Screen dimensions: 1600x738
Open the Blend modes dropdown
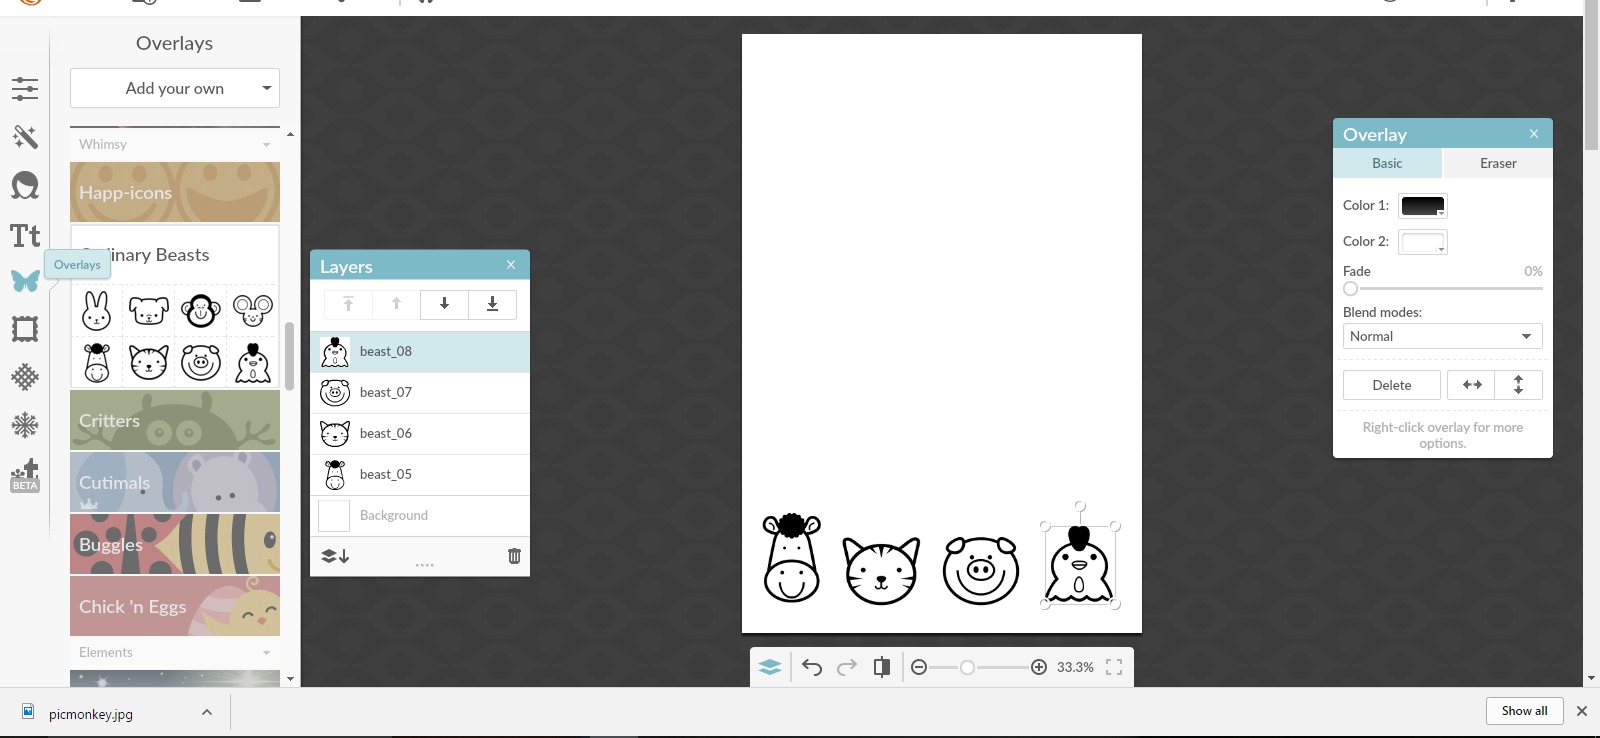(x=1442, y=336)
